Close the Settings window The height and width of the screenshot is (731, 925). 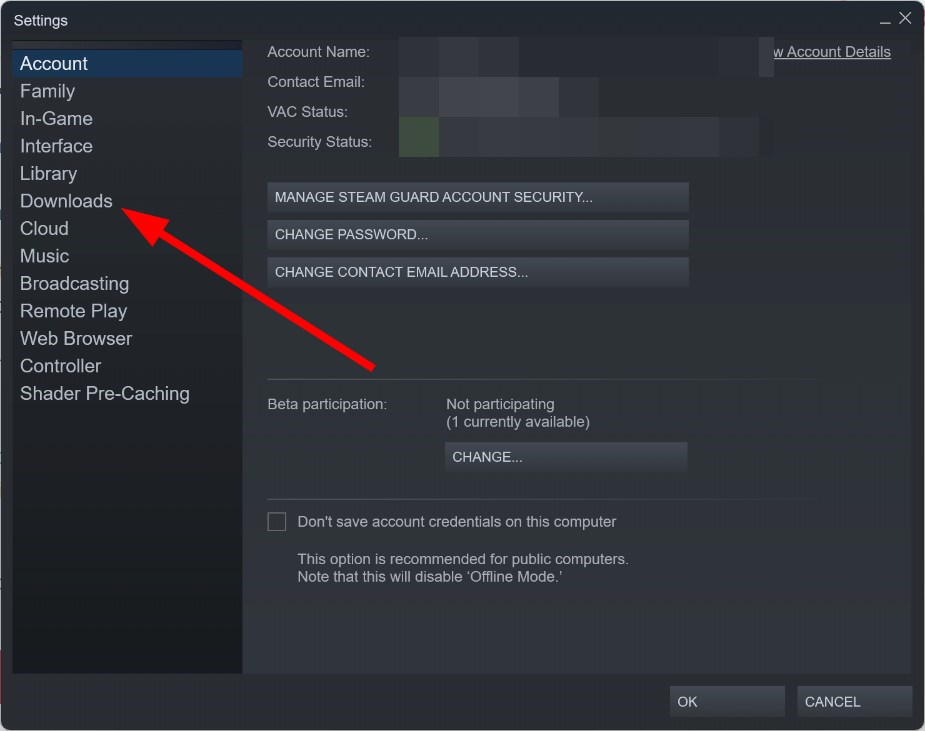pyautogui.click(x=905, y=18)
